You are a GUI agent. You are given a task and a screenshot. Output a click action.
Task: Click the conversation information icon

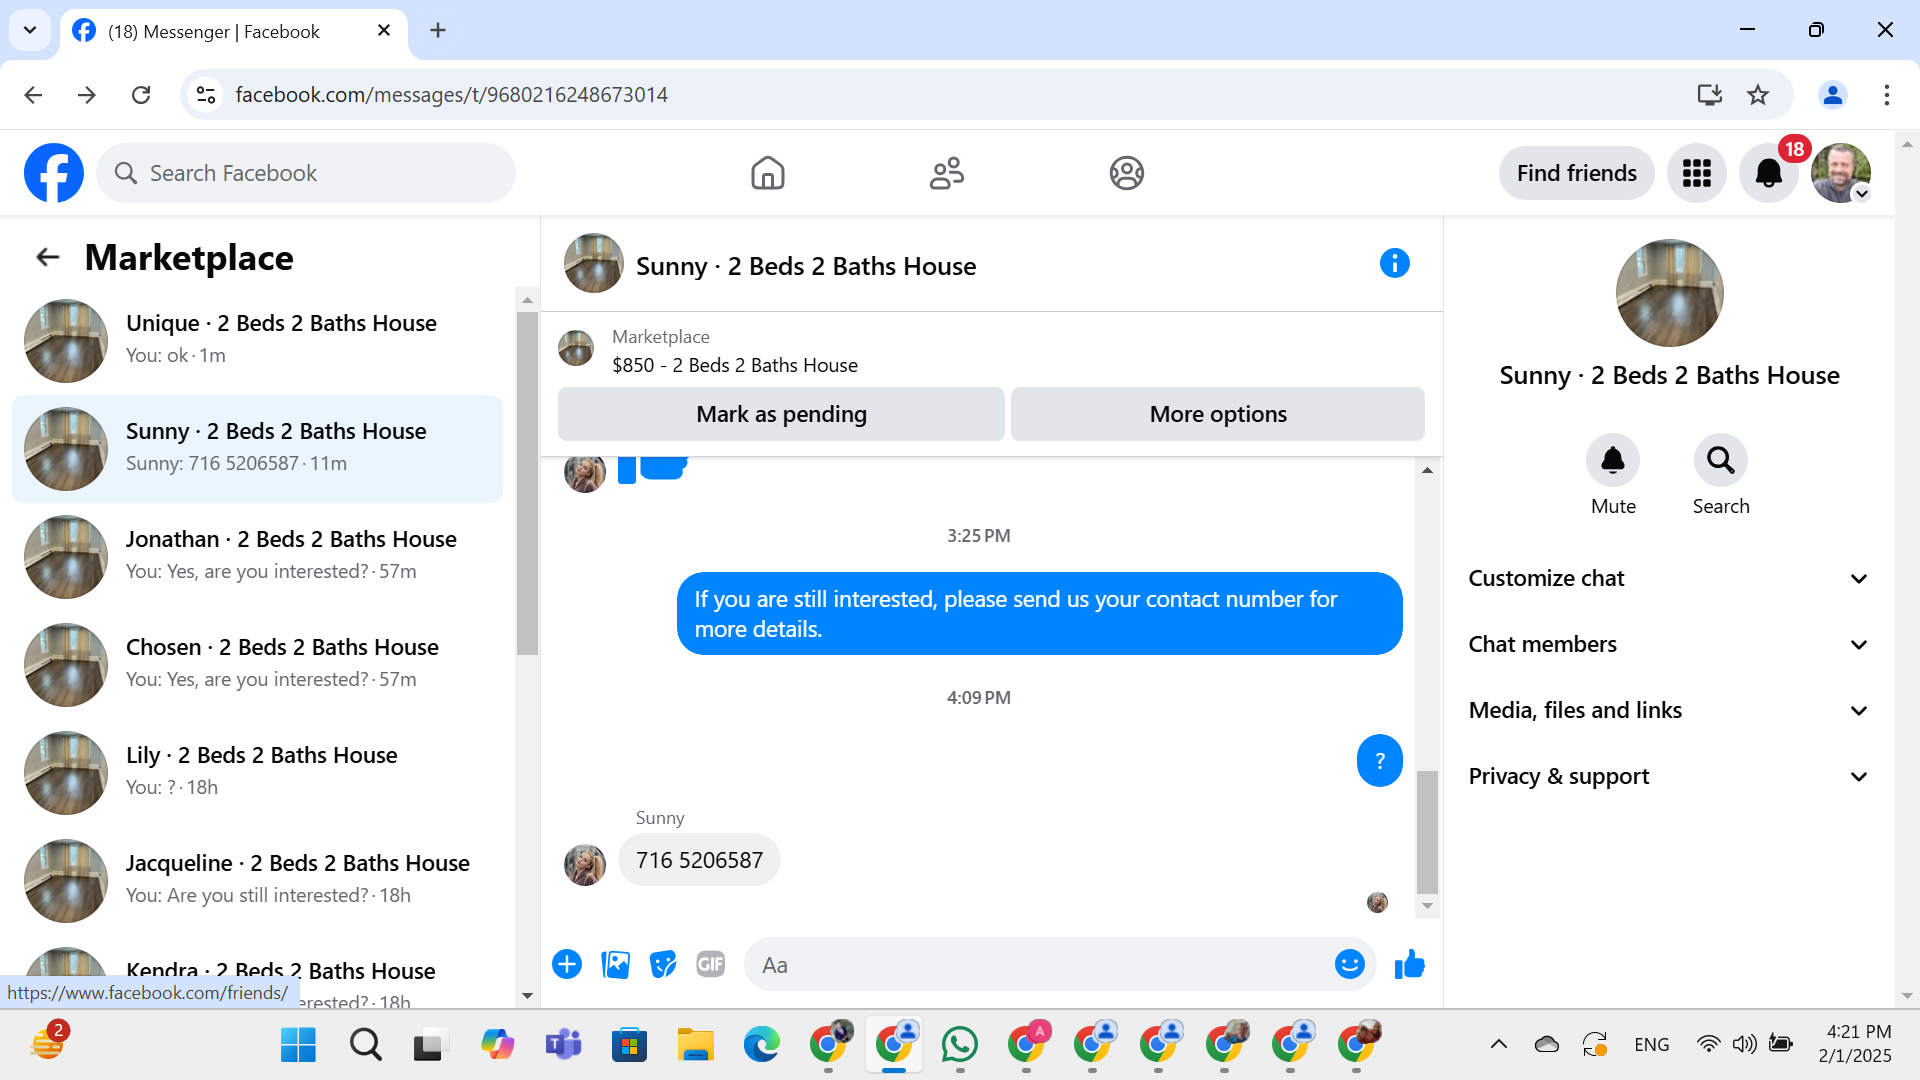1394,264
